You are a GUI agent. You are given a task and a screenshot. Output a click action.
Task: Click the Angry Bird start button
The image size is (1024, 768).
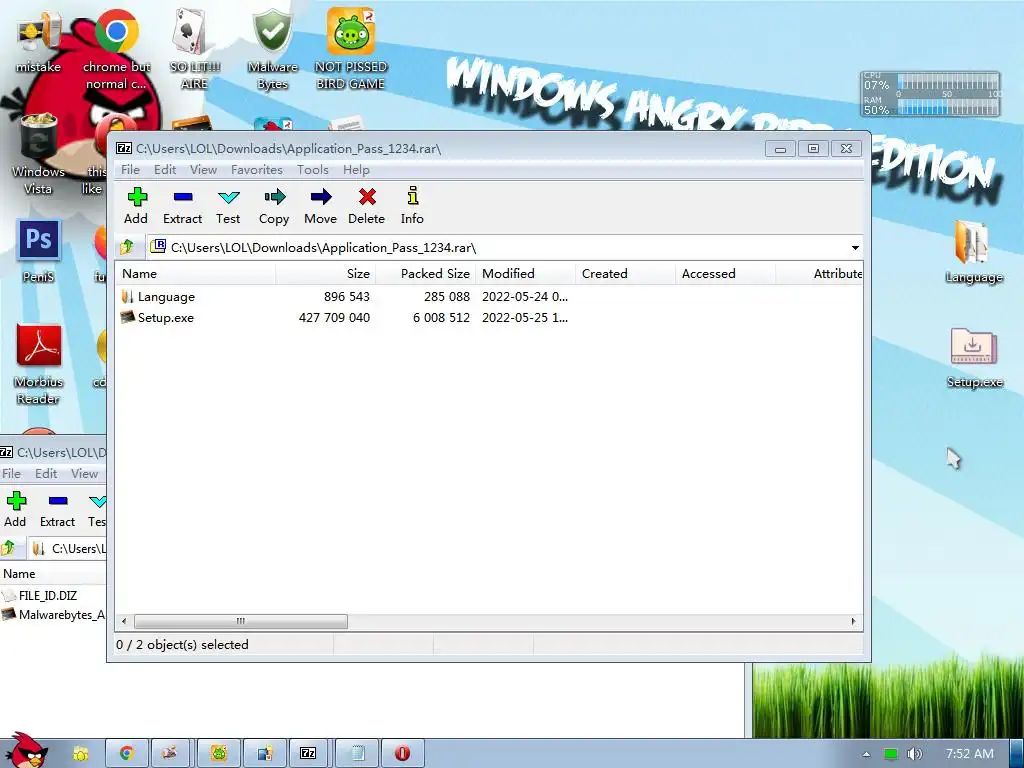pos(26,751)
